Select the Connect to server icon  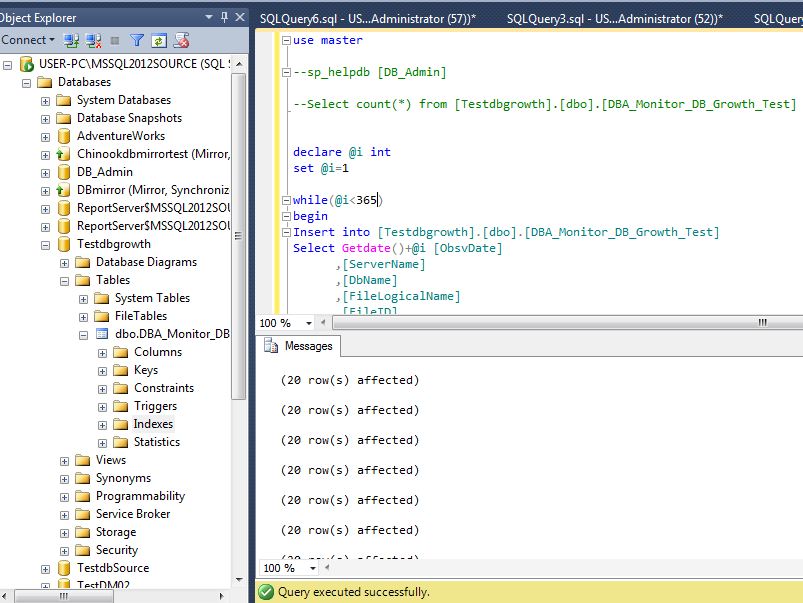[x=72, y=40]
